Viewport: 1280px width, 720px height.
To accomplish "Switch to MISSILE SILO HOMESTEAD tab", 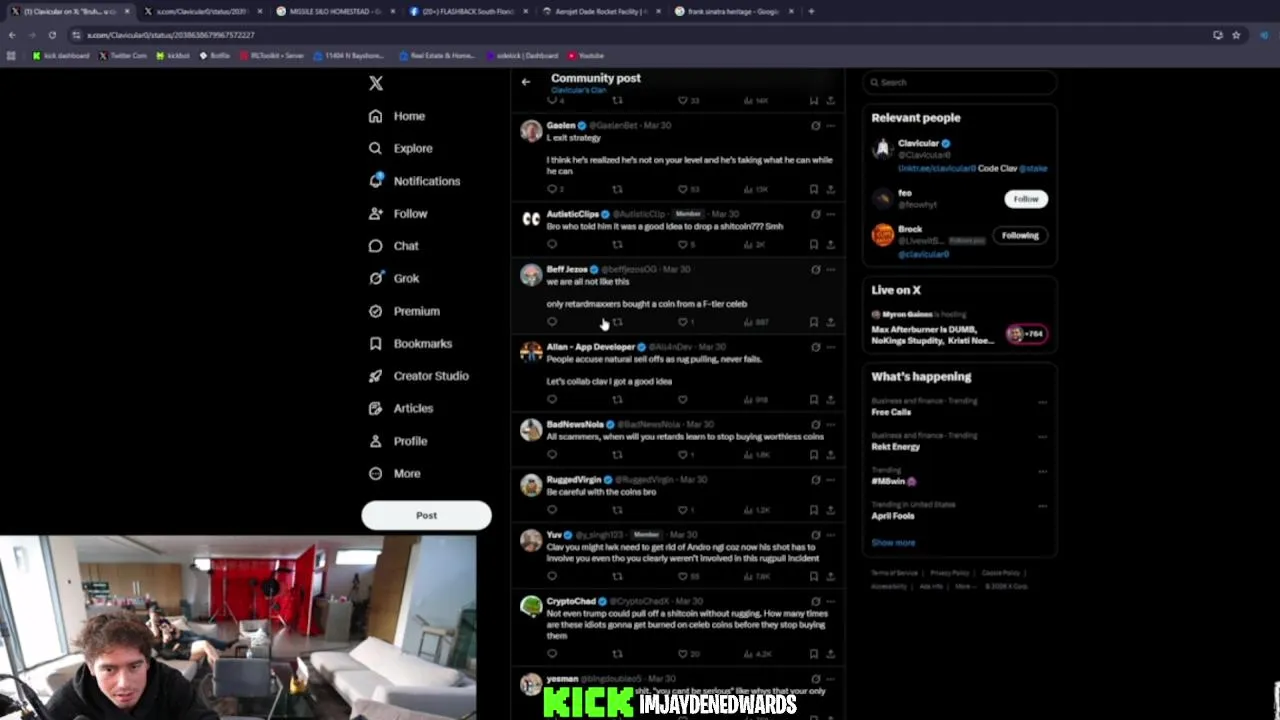I will [x=335, y=11].
